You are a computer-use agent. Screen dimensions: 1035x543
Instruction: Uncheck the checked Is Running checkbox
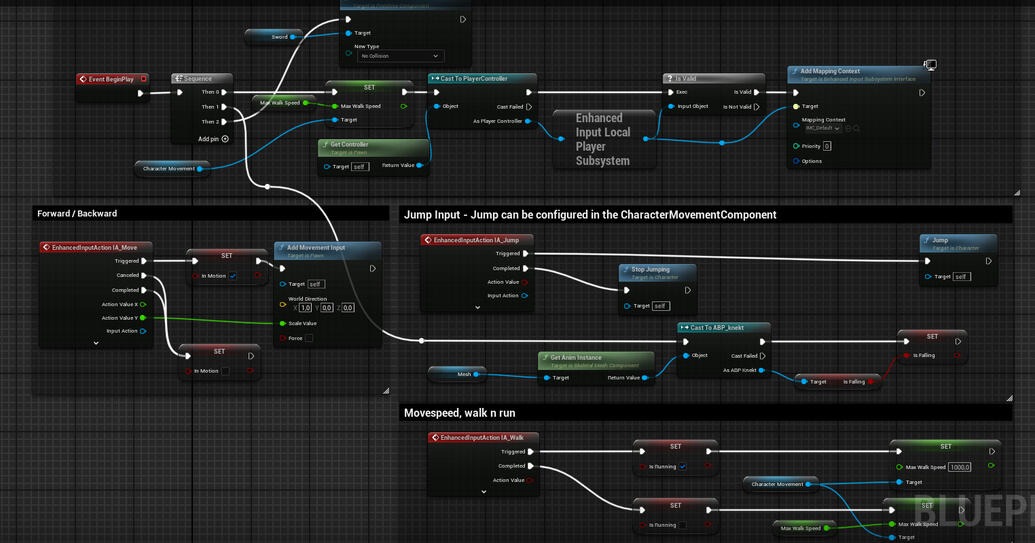click(x=683, y=466)
